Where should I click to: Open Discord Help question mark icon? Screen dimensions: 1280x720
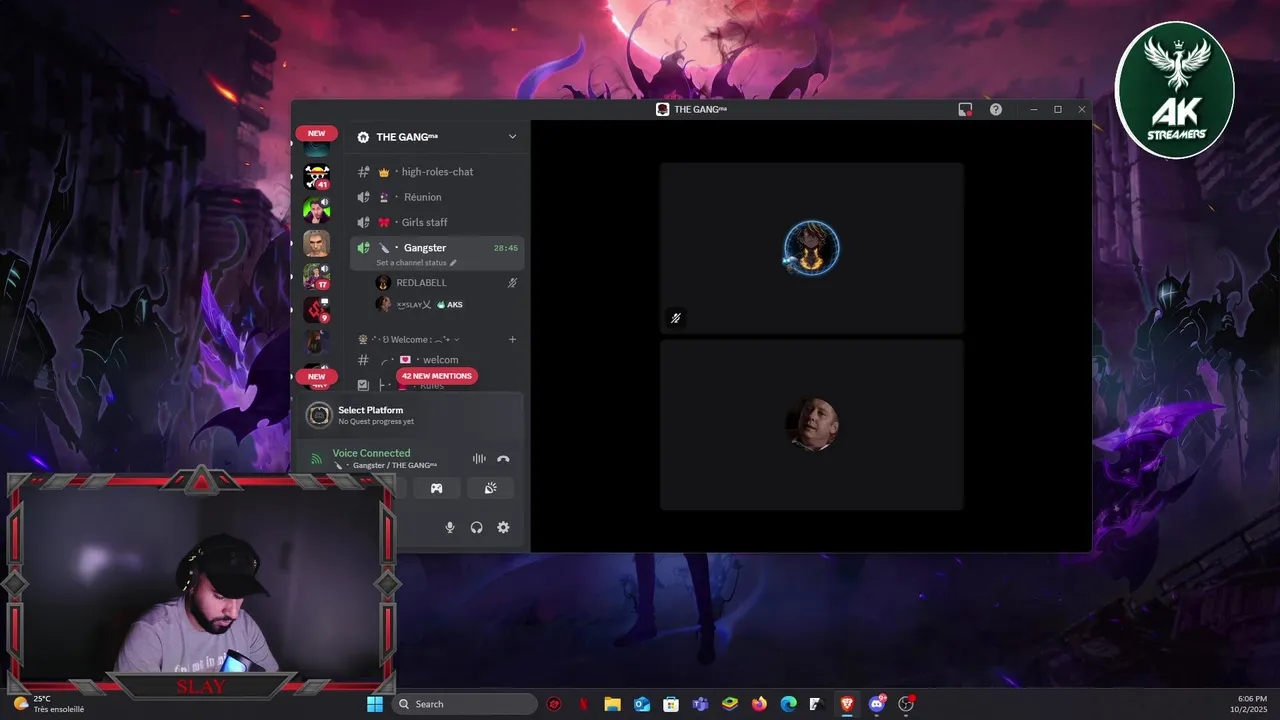coord(996,109)
